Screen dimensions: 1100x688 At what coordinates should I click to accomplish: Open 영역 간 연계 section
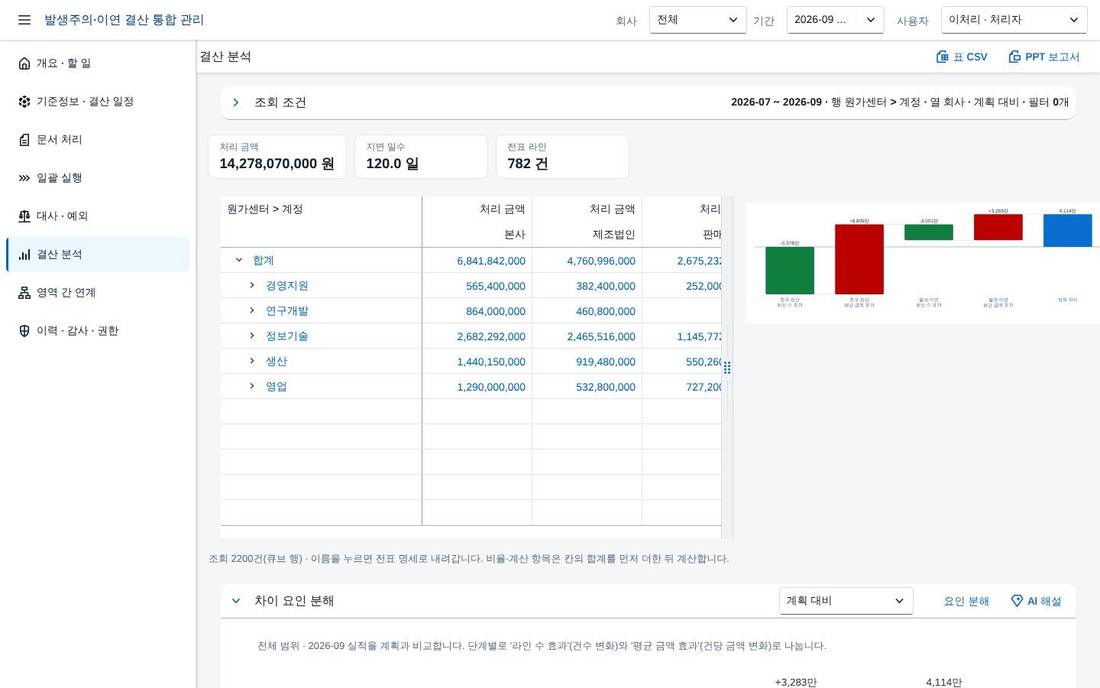pyautogui.click(x=98, y=292)
